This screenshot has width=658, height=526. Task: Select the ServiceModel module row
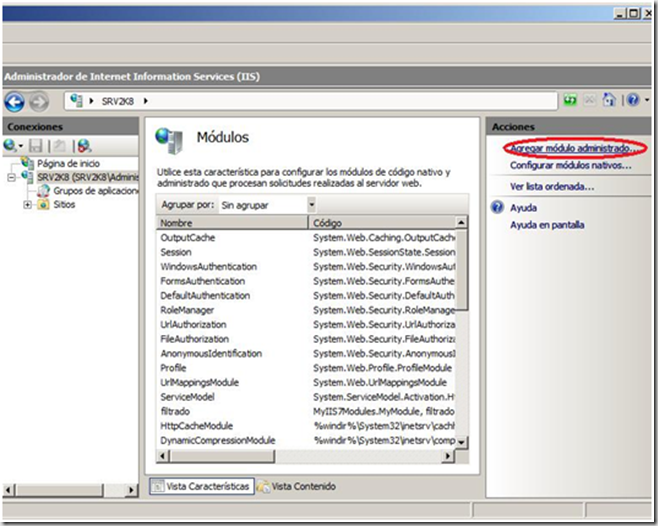click(x=306, y=397)
